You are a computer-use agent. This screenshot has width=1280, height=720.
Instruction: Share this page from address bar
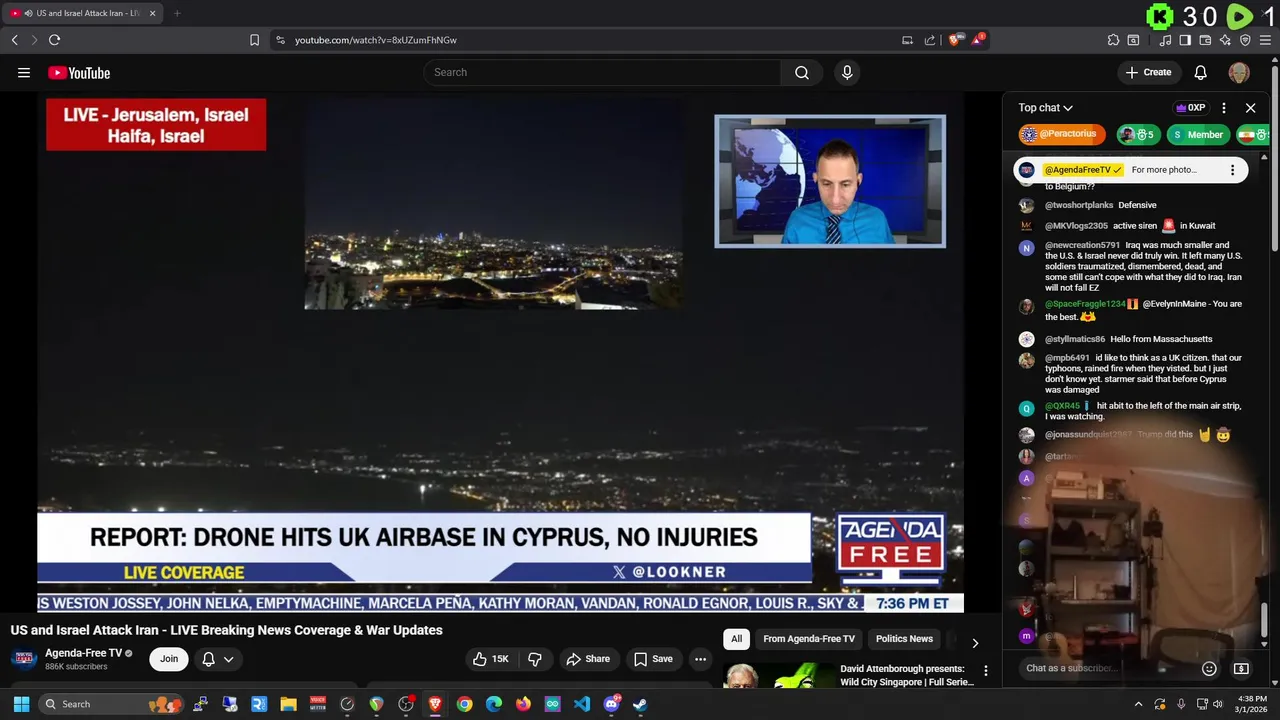930,40
